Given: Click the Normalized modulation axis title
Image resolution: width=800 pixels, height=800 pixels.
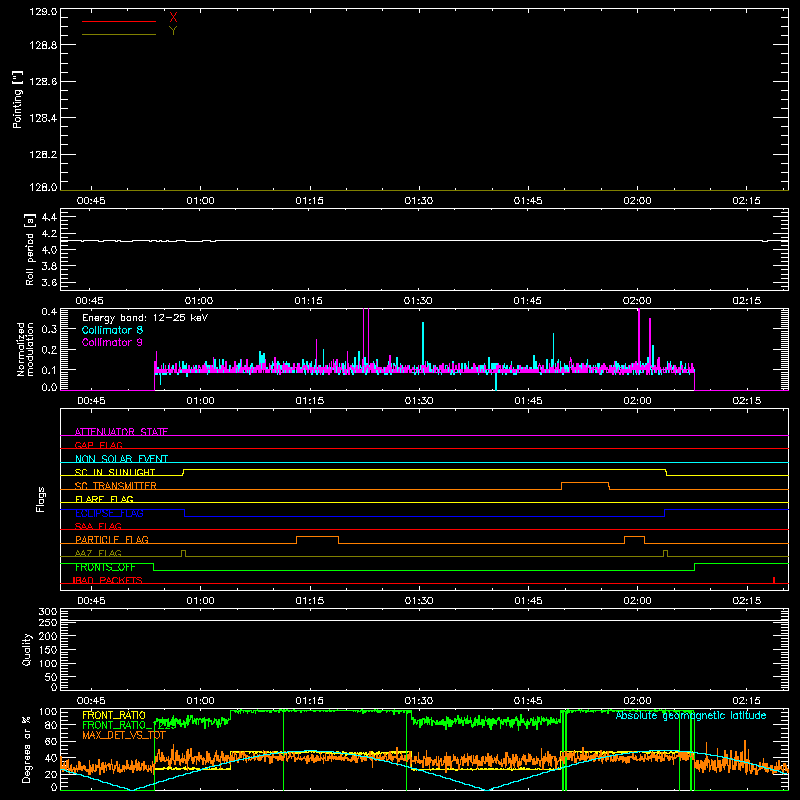Looking at the screenshot, I should pyautogui.click(x=25, y=349).
